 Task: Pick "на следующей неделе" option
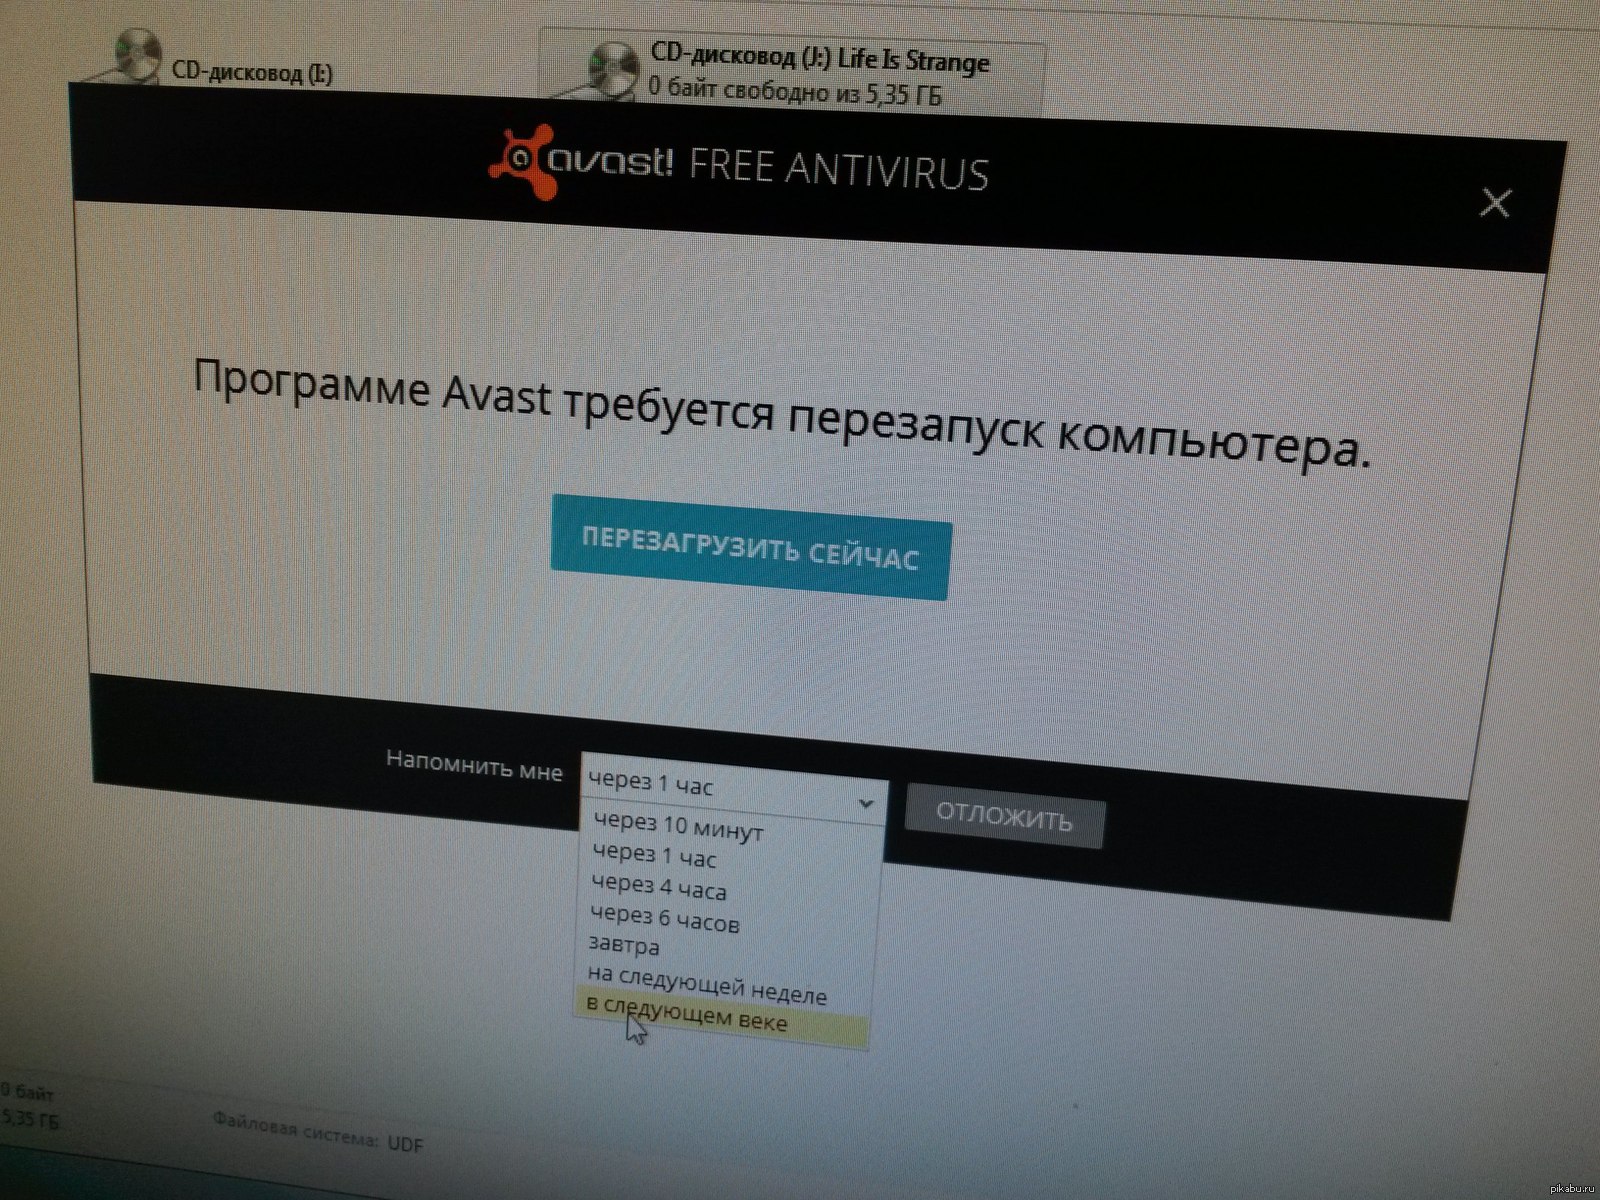(707, 982)
